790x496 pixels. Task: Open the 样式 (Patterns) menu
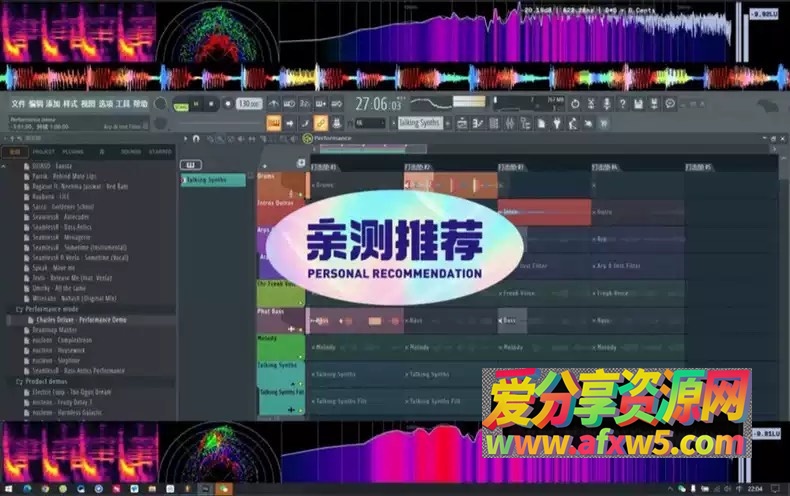(70, 104)
